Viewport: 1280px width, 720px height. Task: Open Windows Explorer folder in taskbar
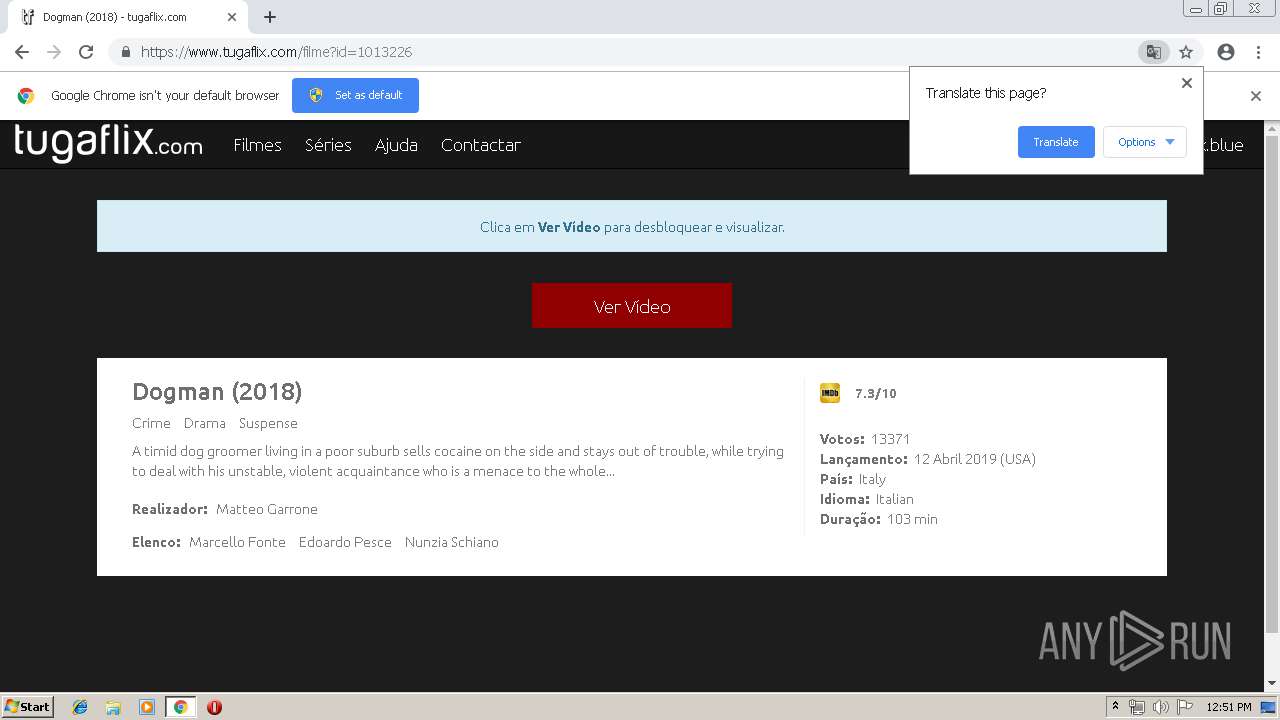click(x=113, y=707)
